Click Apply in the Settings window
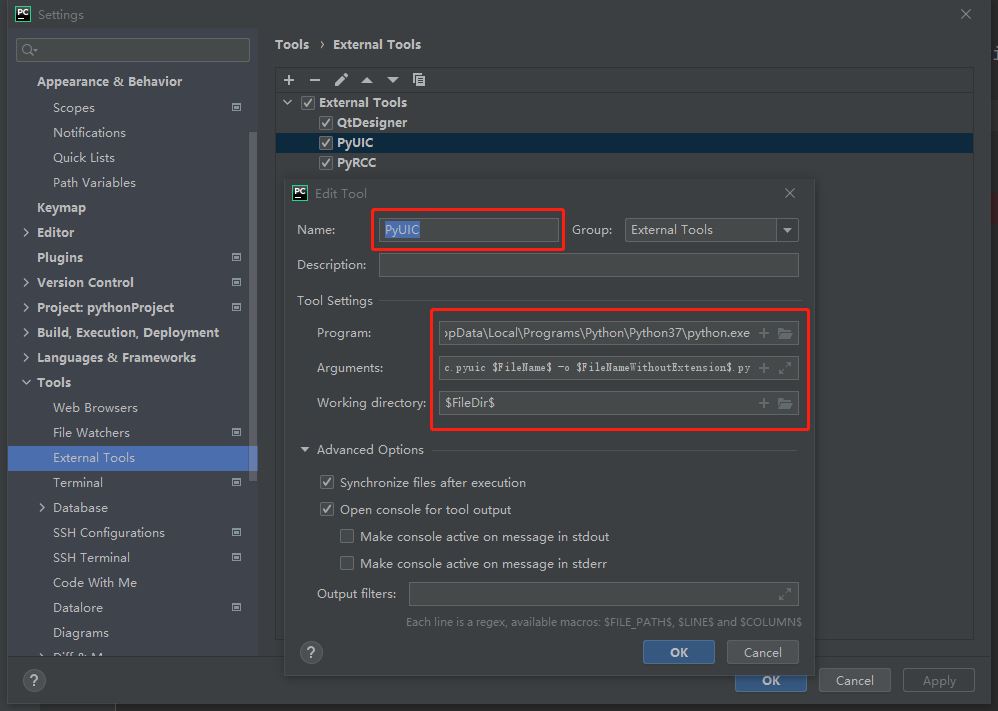Viewport: 998px width, 711px height. [x=939, y=680]
